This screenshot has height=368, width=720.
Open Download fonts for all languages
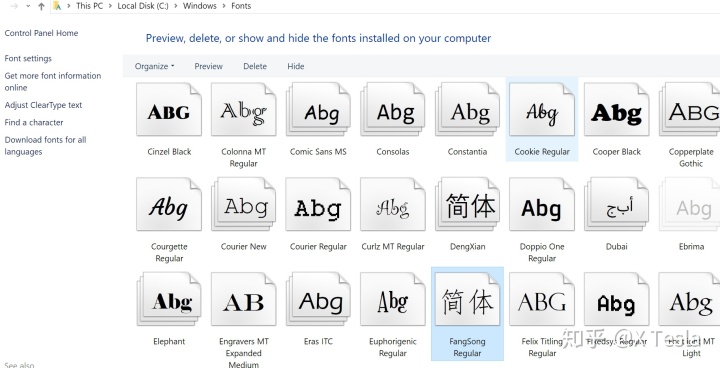(x=45, y=146)
